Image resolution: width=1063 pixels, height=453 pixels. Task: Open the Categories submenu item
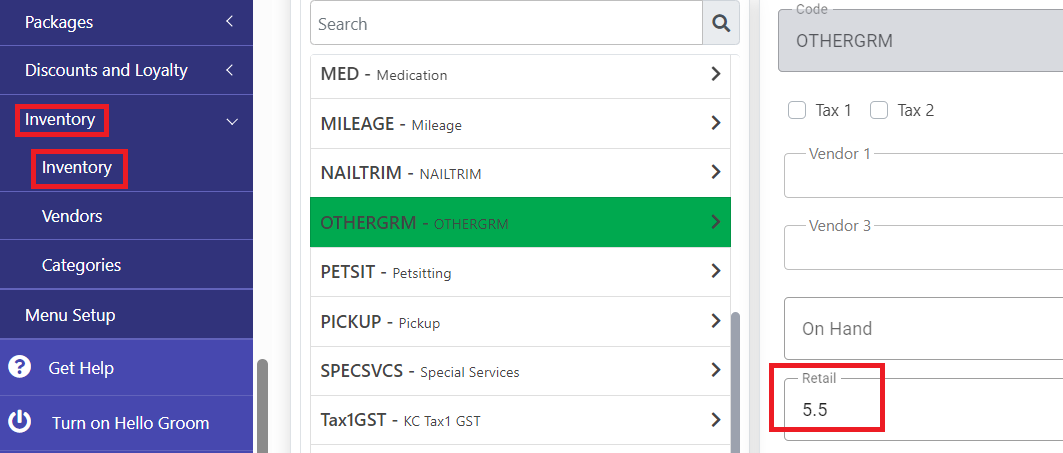coord(81,265)
